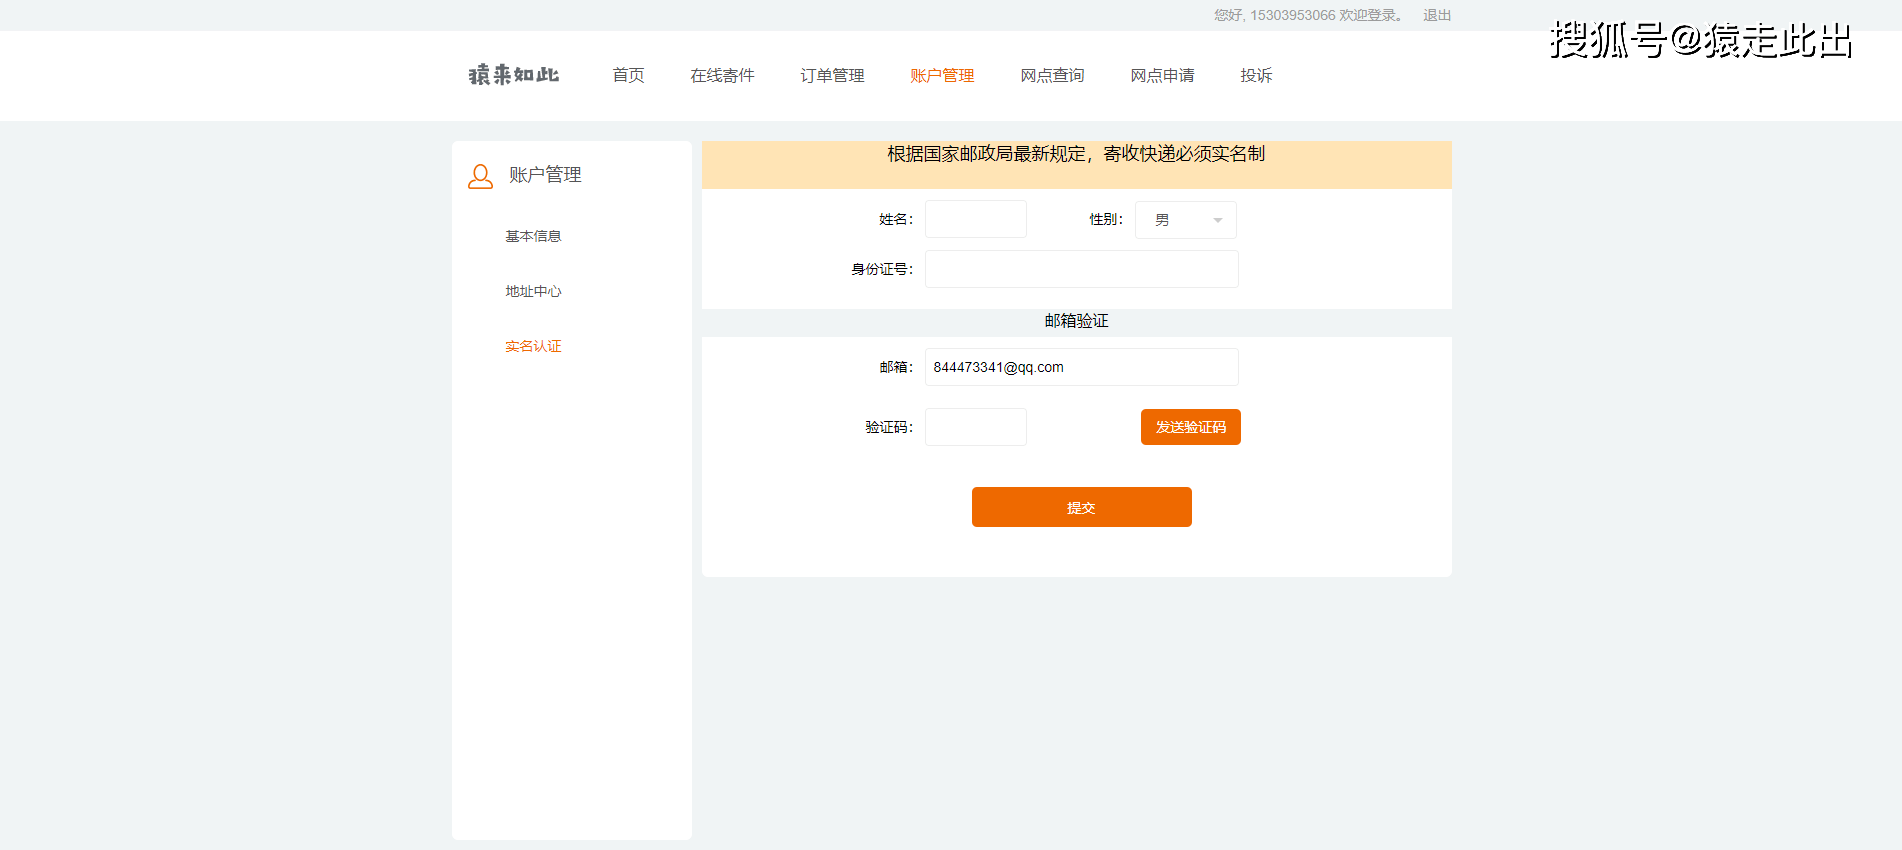Viewport: 1902px width, 850px height.
Task: Click the 姓名 name input field
Action: (x=975, y=219)
